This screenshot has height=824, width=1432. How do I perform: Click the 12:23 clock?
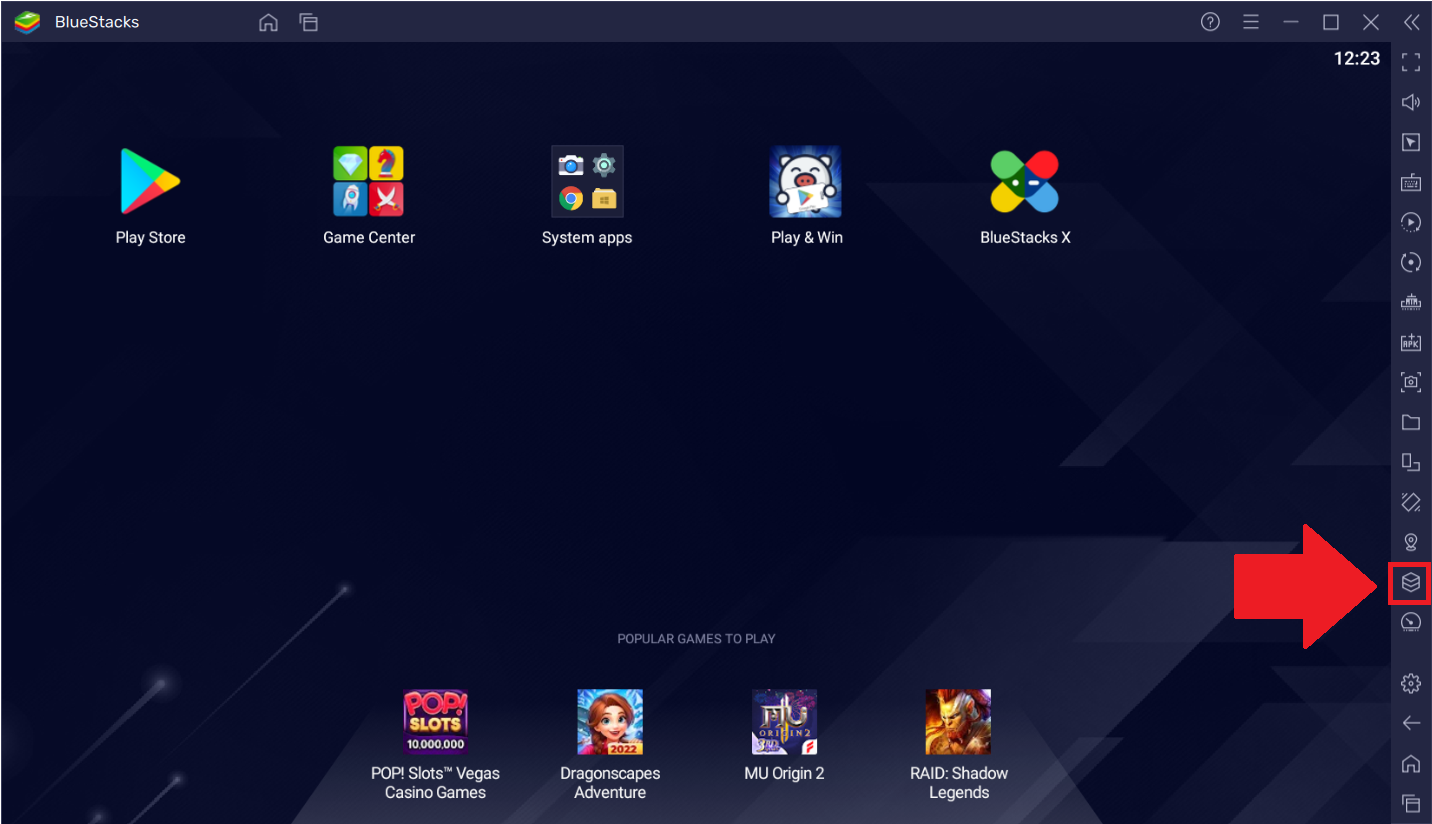pos(1357,59)
